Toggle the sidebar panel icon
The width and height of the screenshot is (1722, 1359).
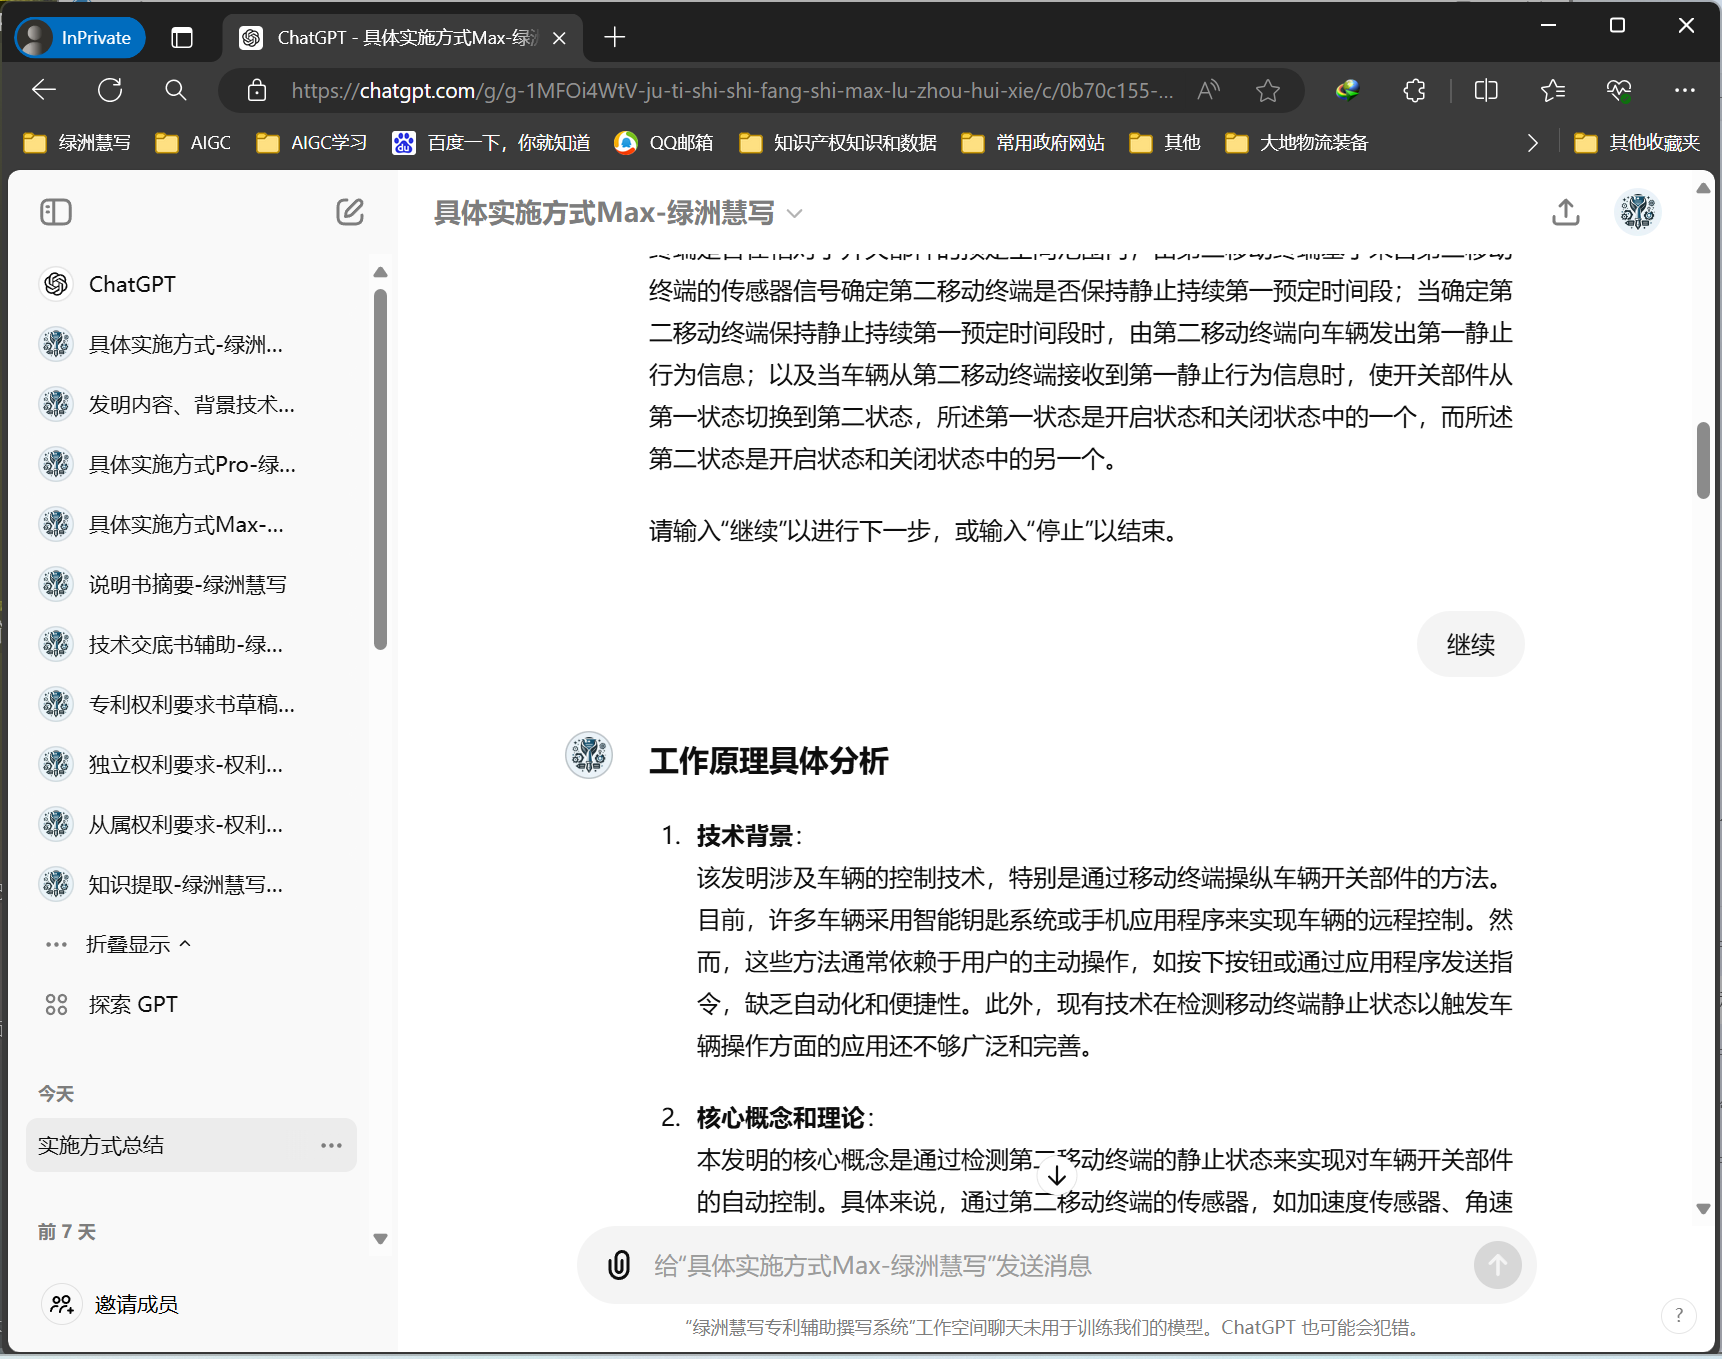56,212
